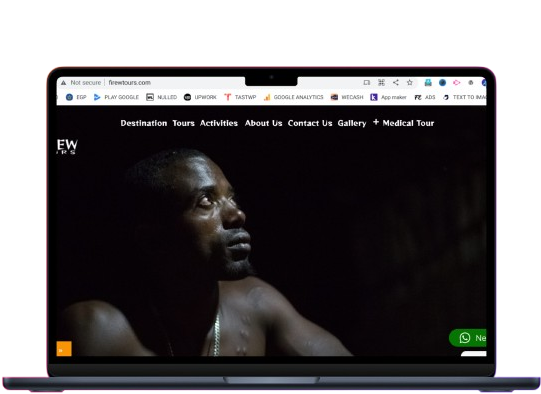Bookmark this page with the star icon
This screenshot has width=541, height=394.
click(410, 82)
